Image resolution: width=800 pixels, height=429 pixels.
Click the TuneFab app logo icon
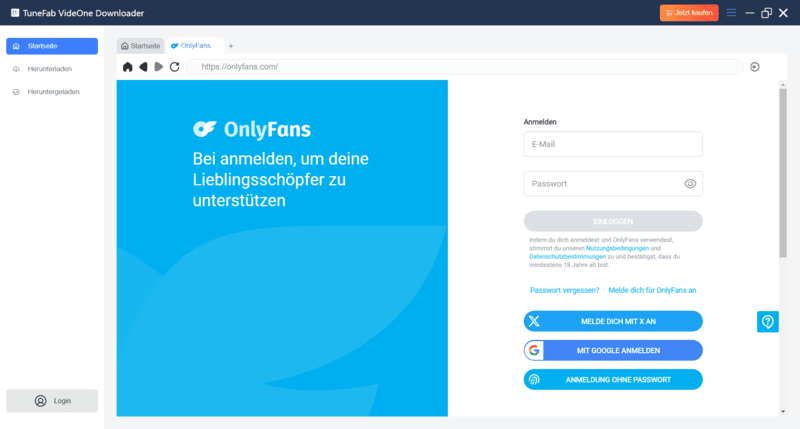(15, 13)
